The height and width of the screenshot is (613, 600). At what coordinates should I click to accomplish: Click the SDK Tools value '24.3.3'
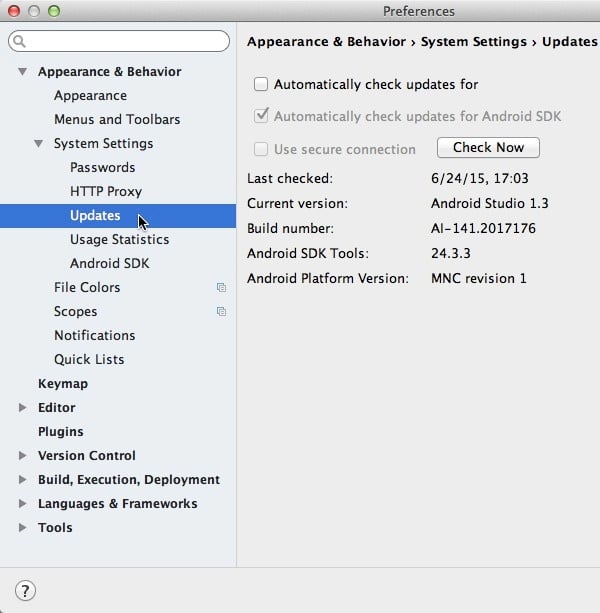click(x=451, y=253)
